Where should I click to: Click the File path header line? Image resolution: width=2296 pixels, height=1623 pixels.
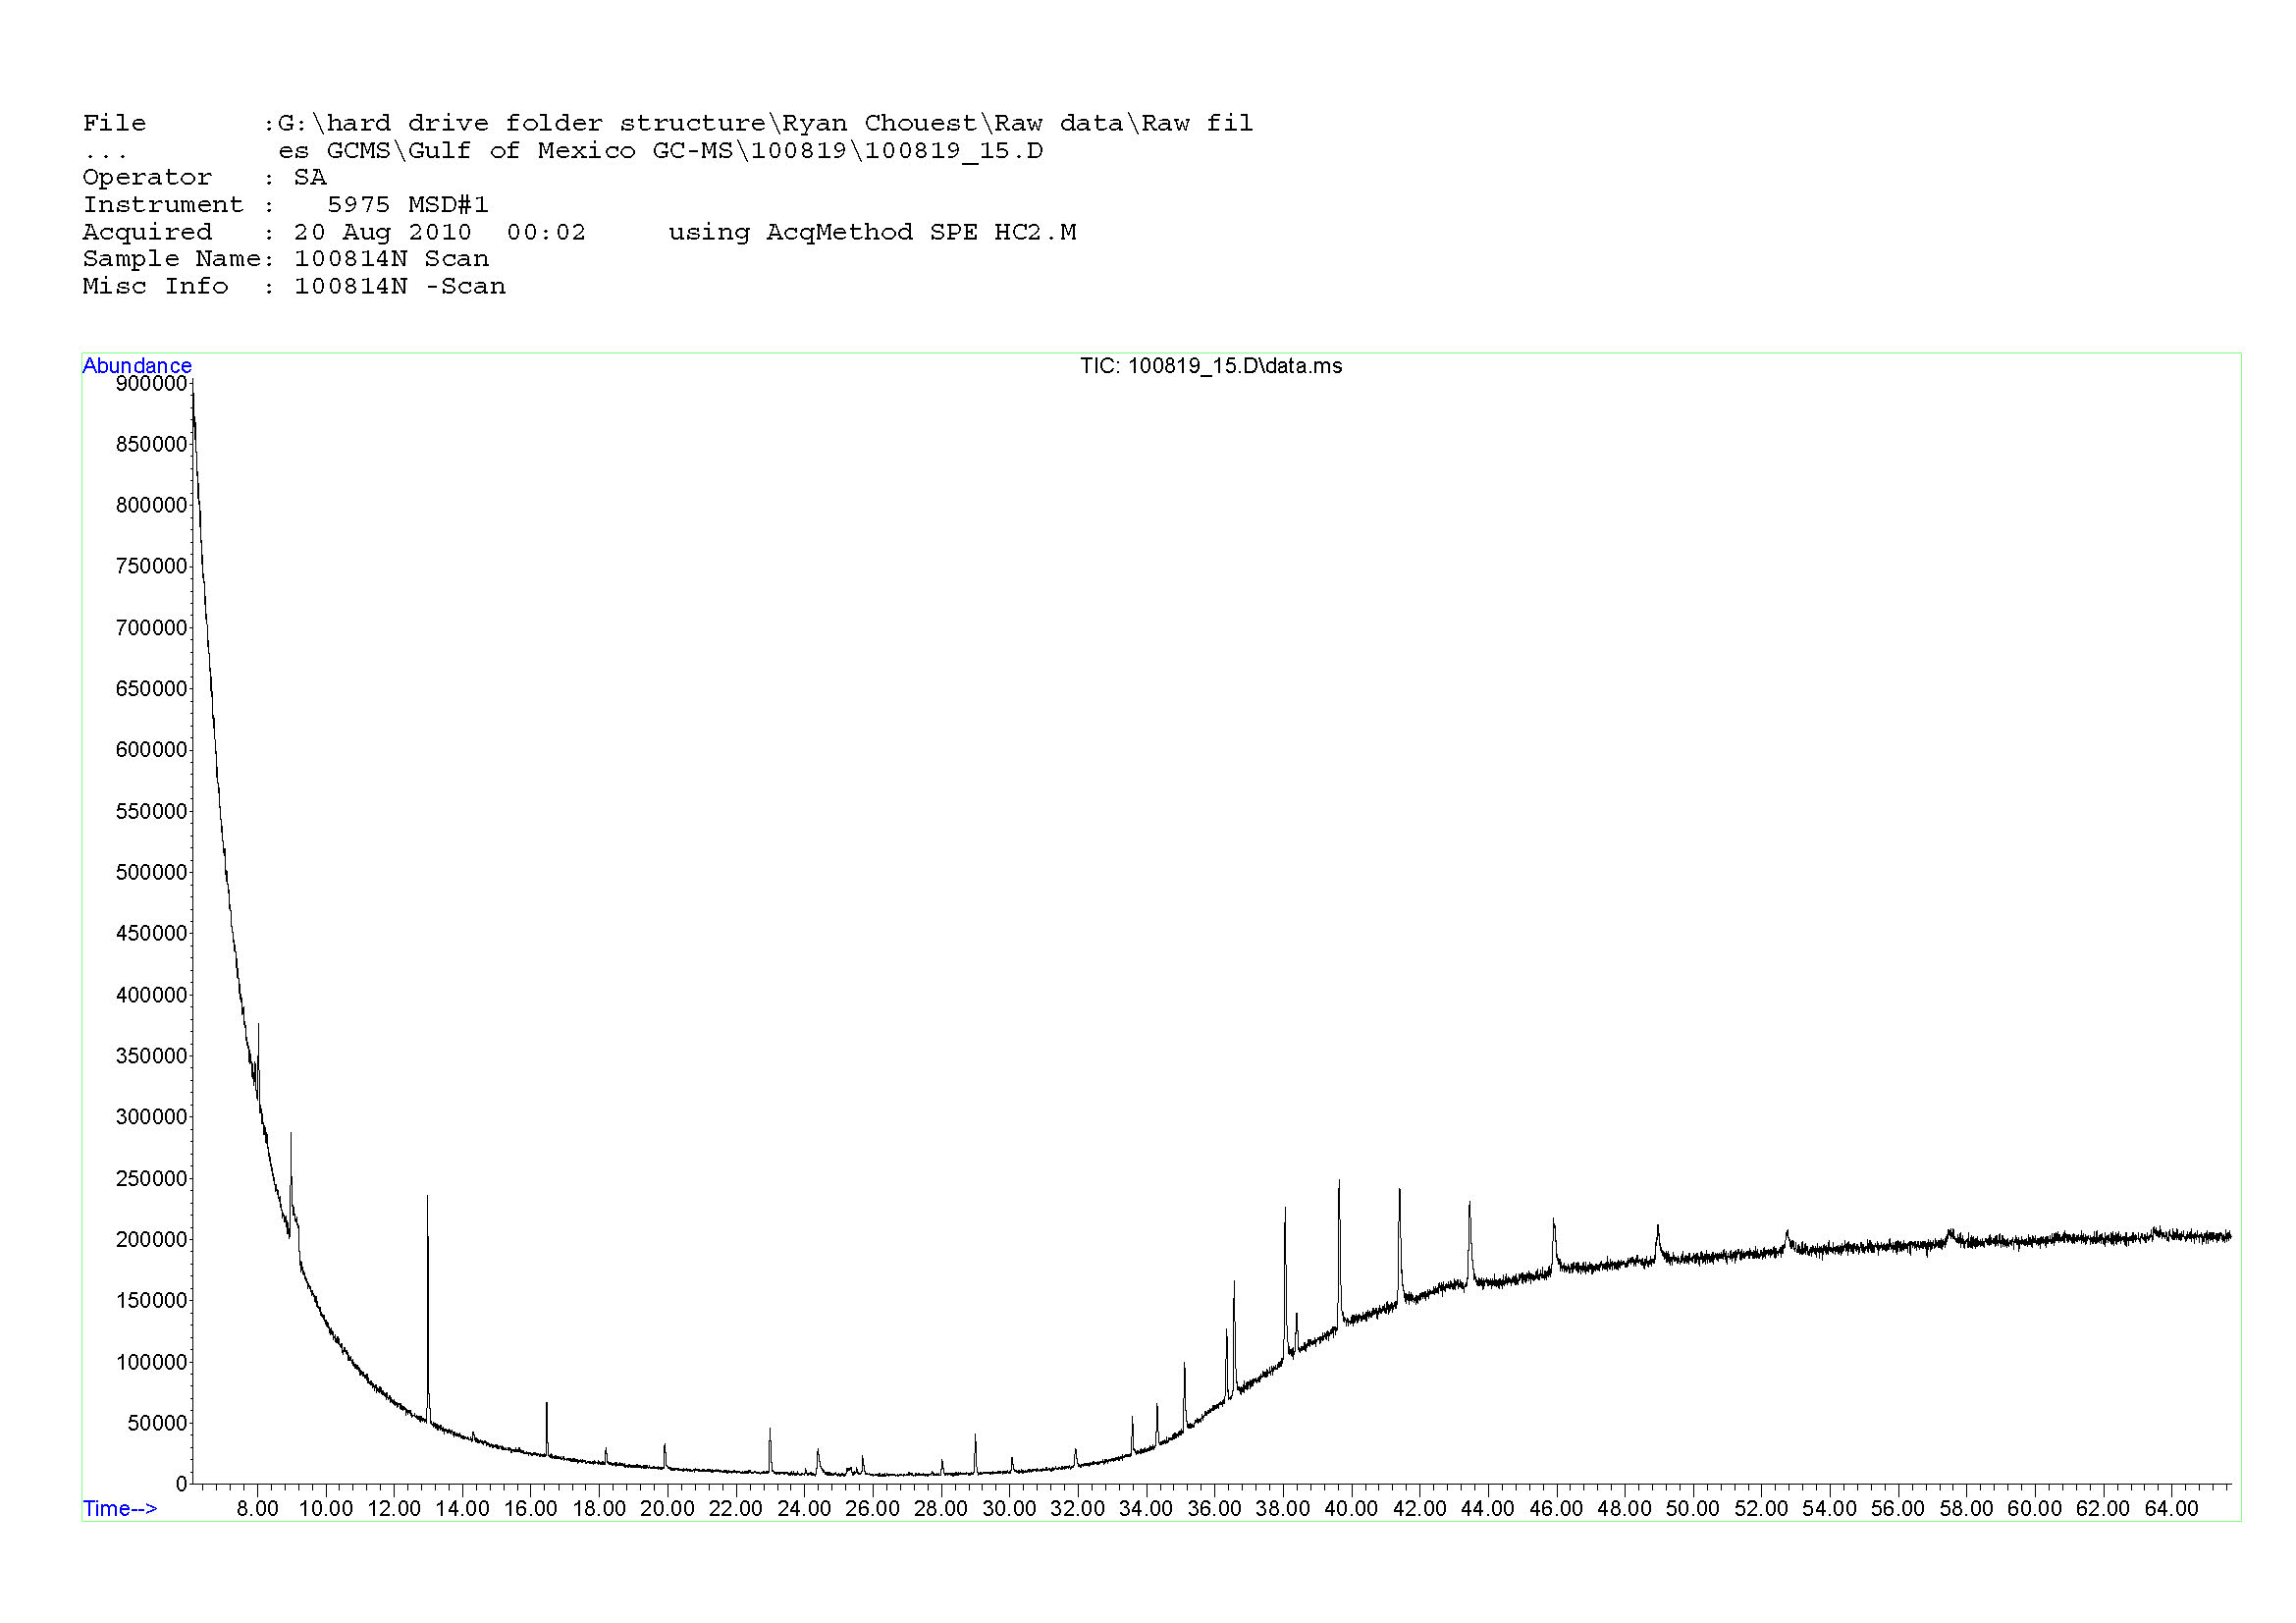[667, 123]
